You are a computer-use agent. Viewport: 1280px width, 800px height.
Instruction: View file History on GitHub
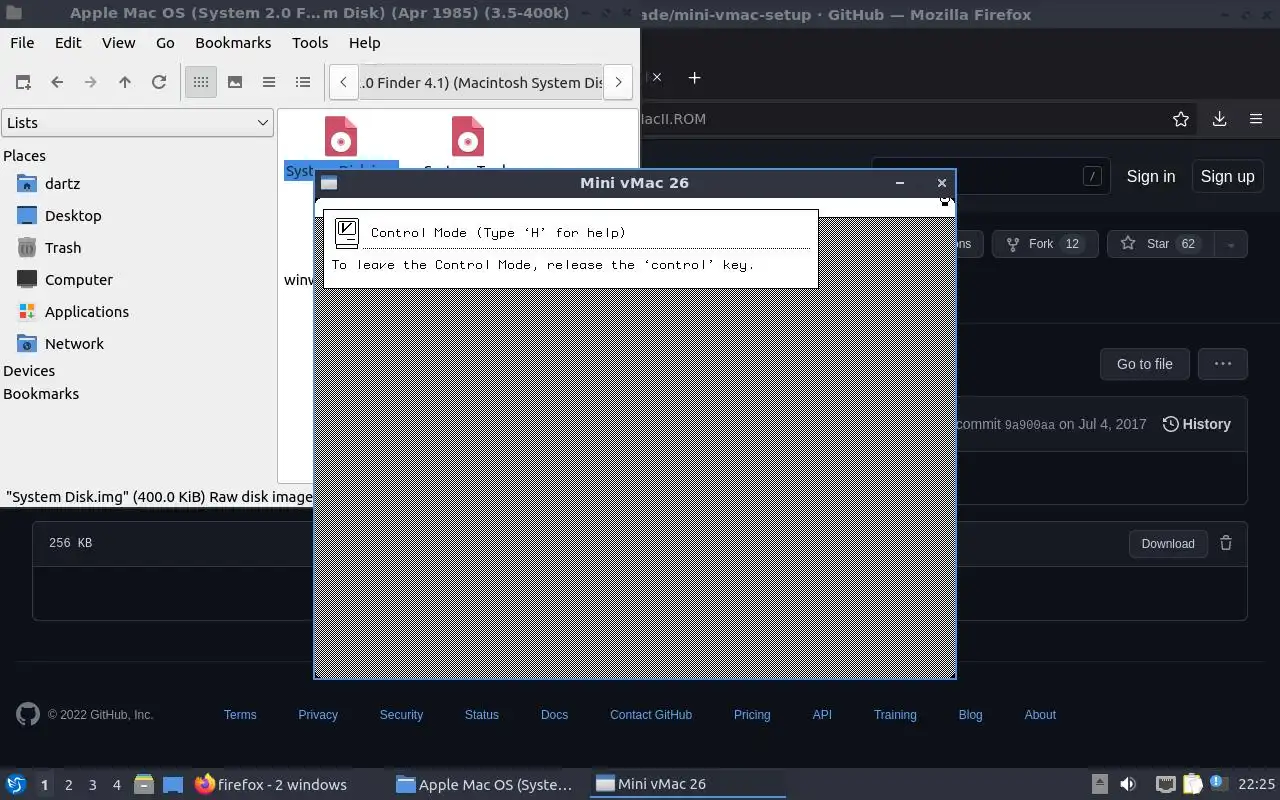pos(1196,424)
